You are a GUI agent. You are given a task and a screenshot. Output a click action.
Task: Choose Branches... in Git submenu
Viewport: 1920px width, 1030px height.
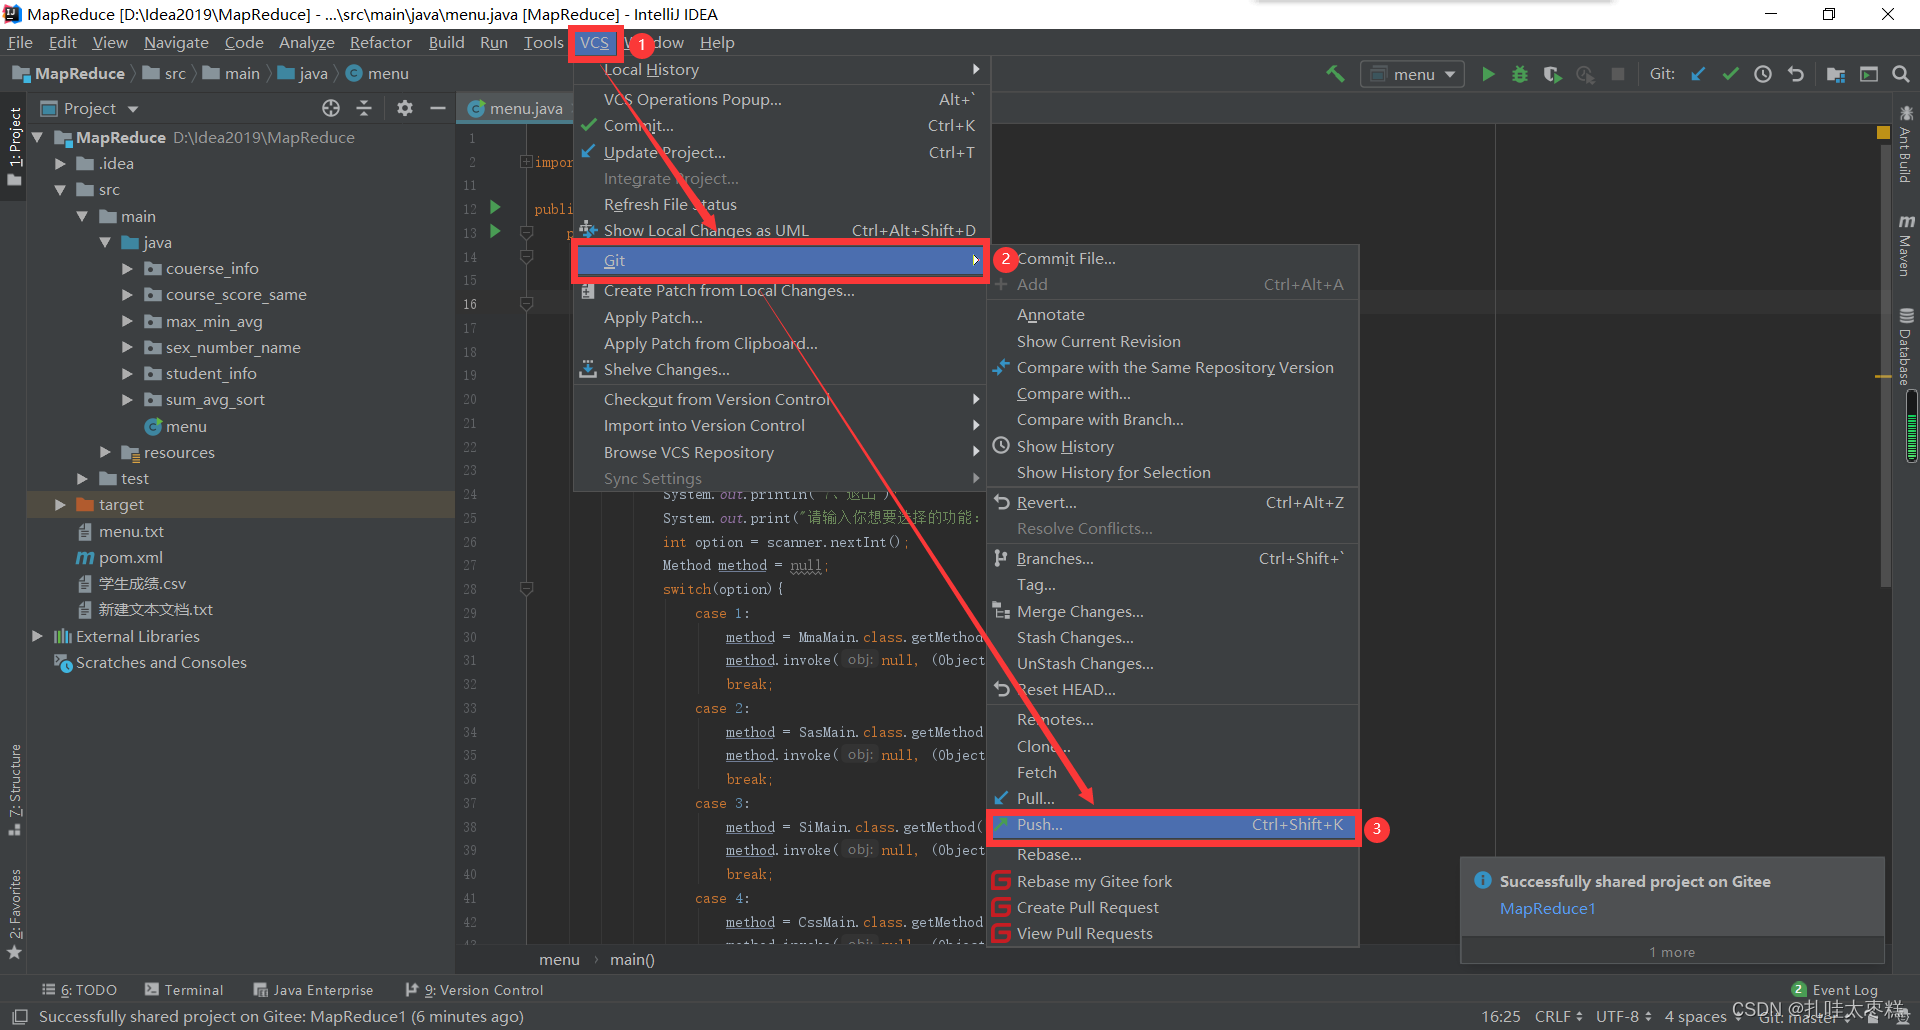[1173, 558]
